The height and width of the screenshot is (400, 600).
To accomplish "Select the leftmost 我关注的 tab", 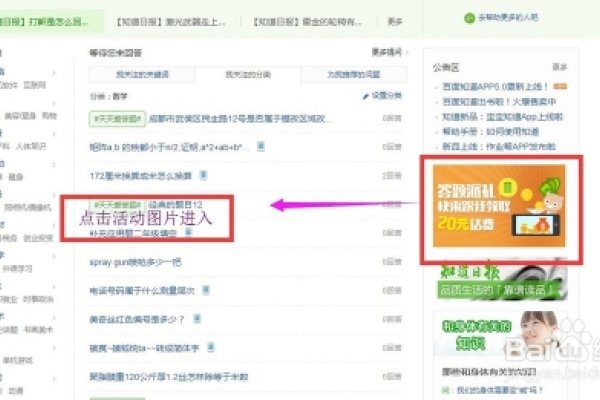I will [142, 75].
